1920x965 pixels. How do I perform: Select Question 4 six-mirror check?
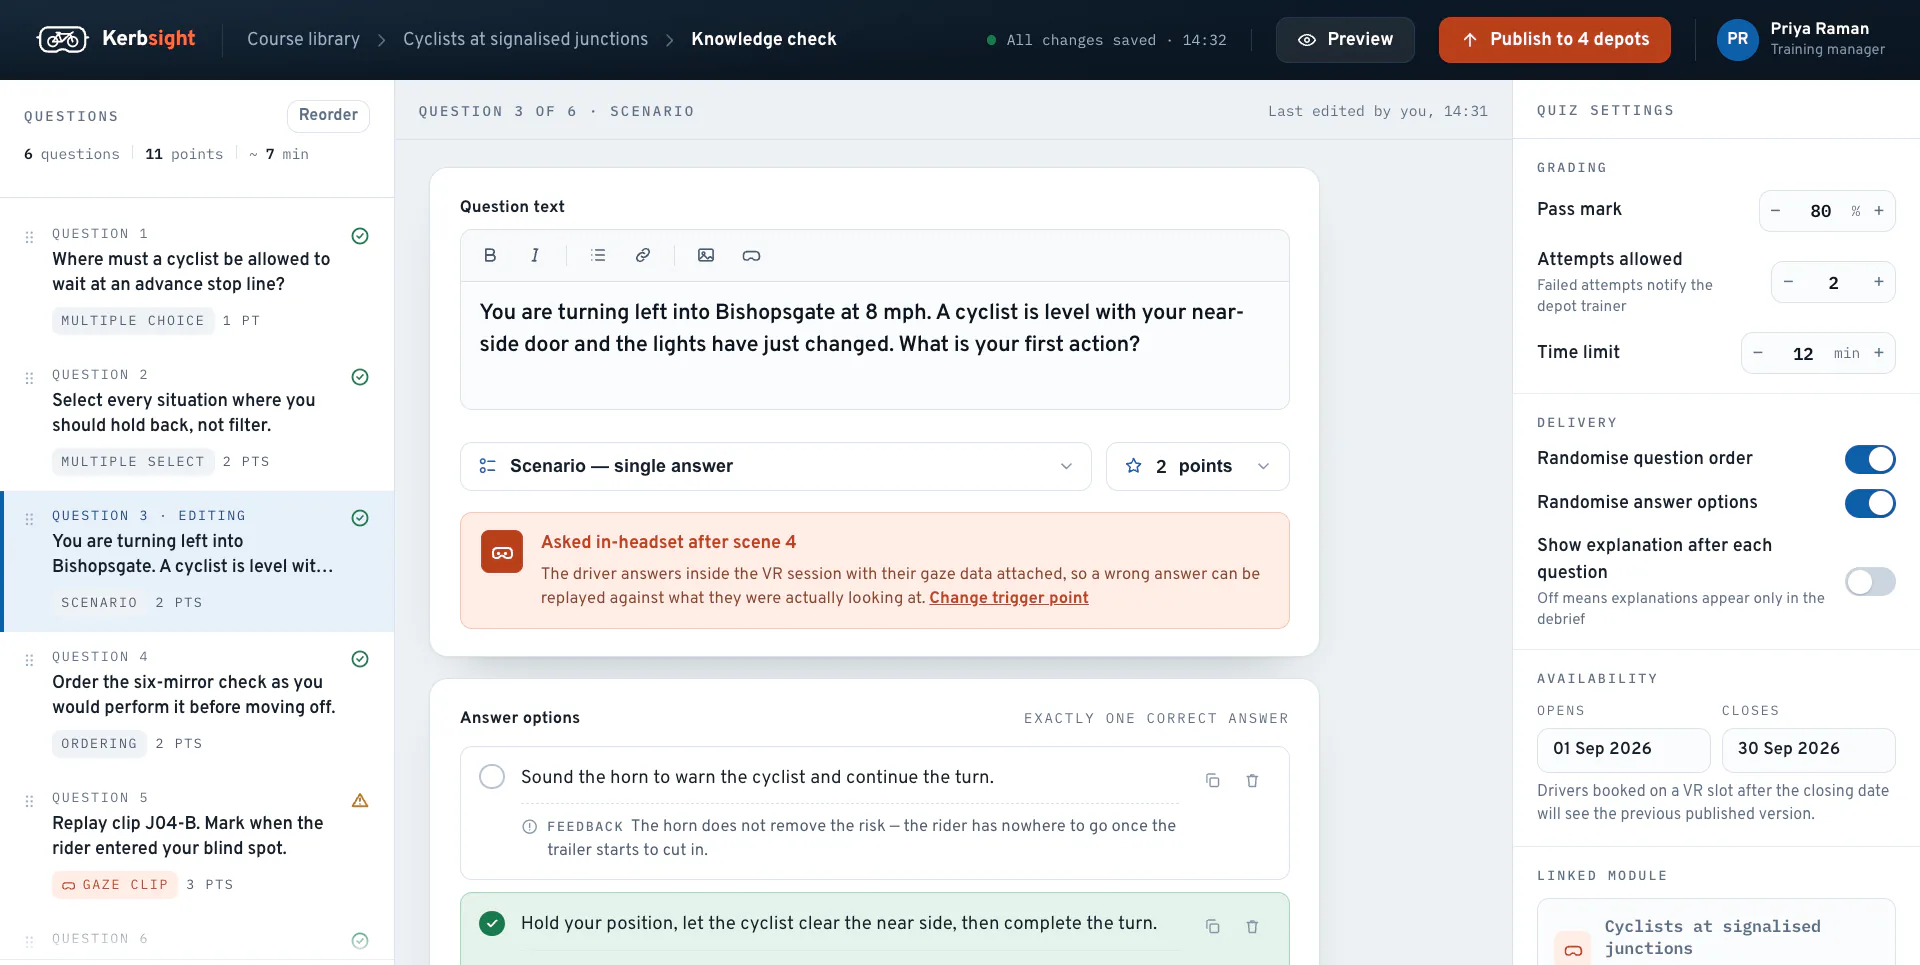click(197, 701)
